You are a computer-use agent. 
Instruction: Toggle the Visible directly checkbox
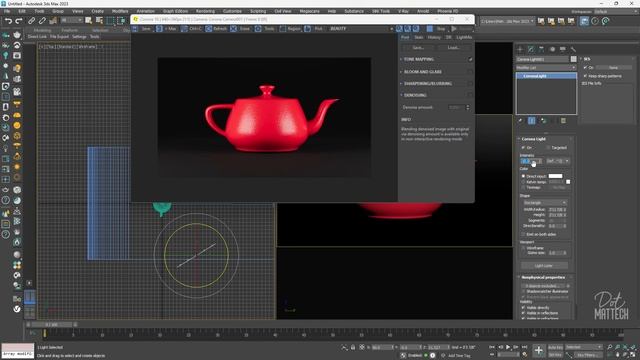click(x=524, y=308)
